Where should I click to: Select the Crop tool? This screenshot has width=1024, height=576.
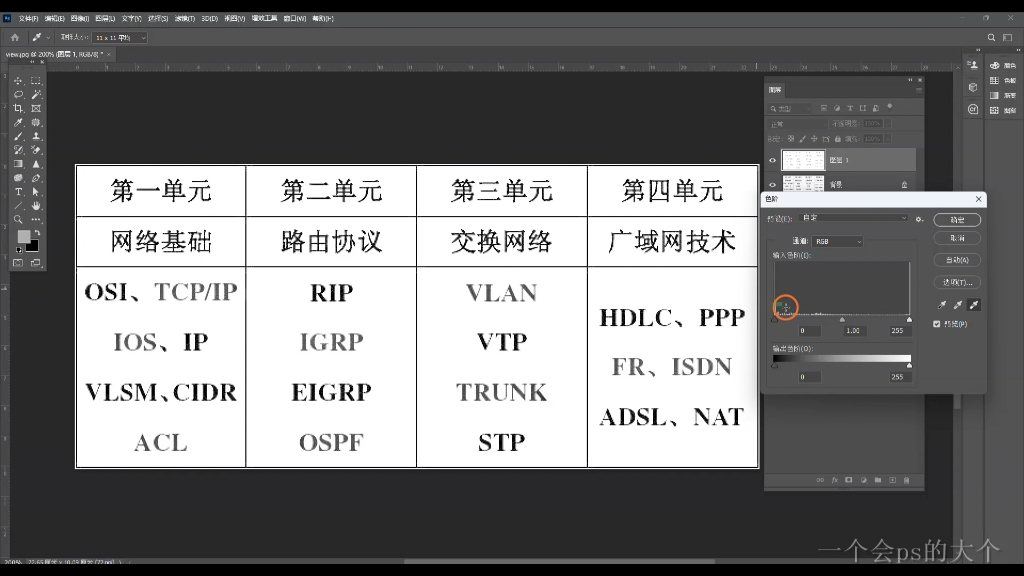pyautogui.click(x=18, y=108)
